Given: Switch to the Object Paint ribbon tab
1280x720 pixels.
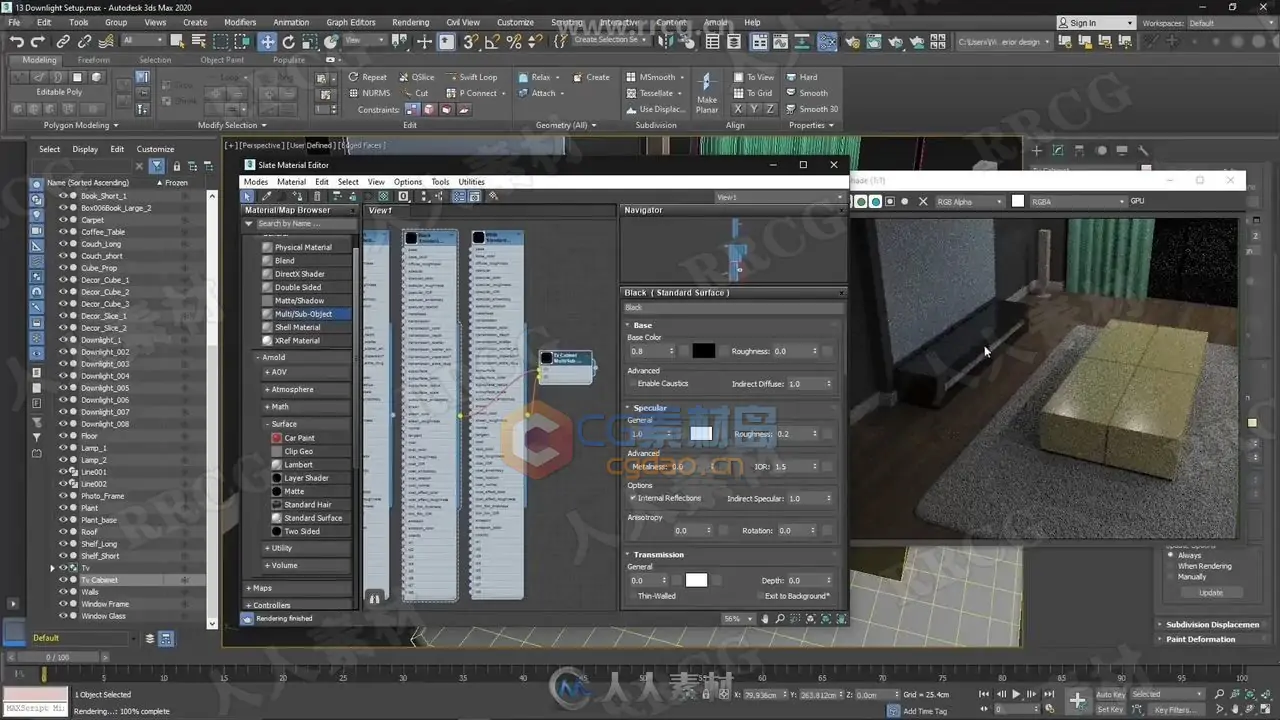Looking at the screenshot, I should coord(222,60).
